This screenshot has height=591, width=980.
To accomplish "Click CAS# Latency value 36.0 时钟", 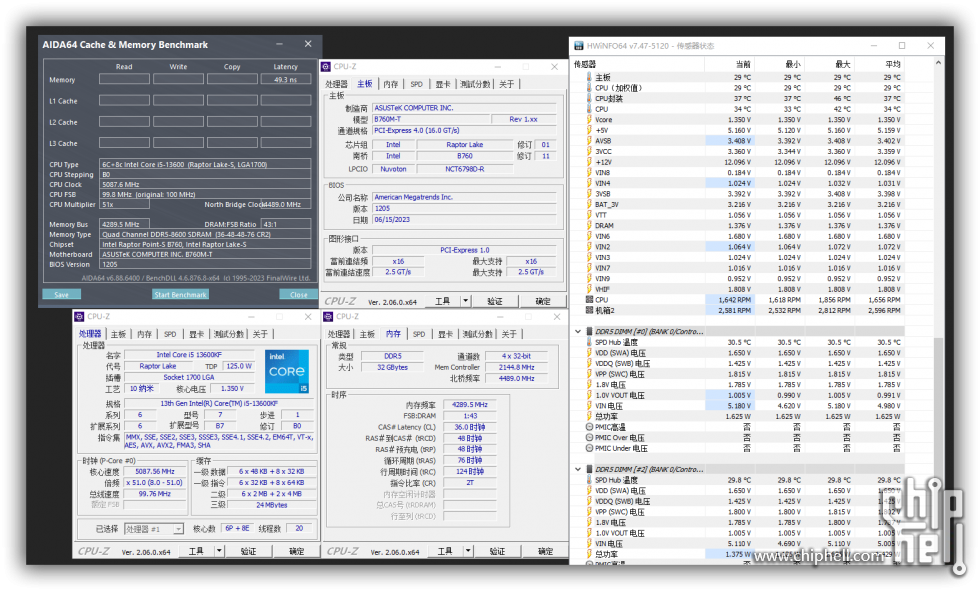I will [x=470, y=427].
